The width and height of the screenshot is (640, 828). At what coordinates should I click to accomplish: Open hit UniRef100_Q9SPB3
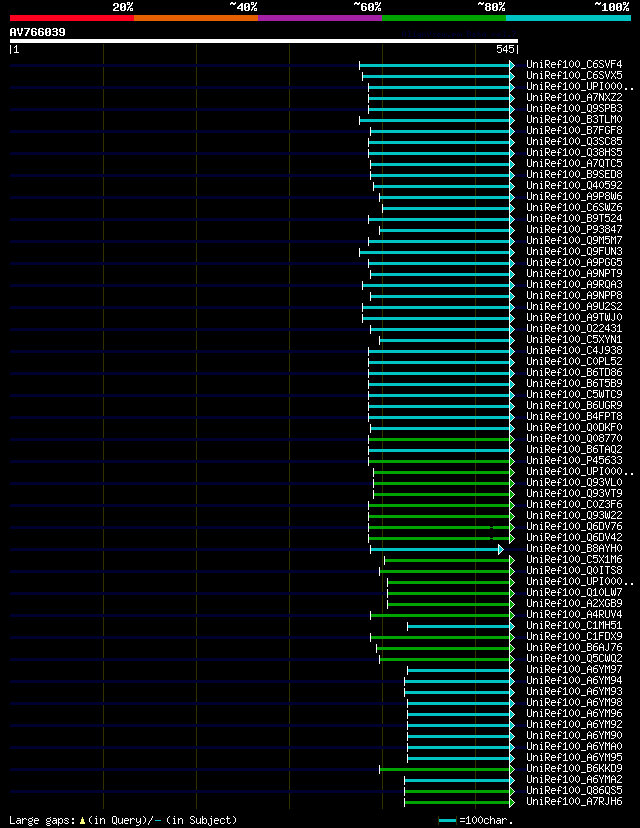(x=574, y=108)
